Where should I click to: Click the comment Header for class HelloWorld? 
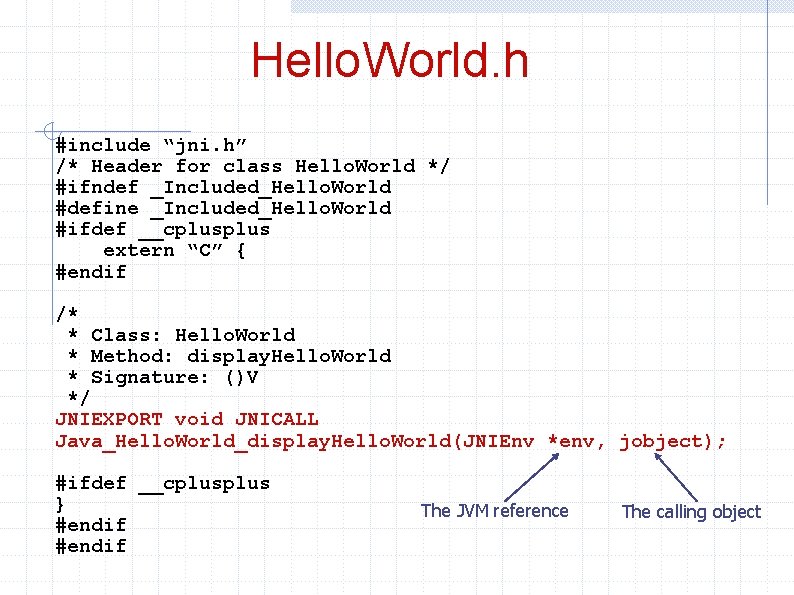pos(252,166)
